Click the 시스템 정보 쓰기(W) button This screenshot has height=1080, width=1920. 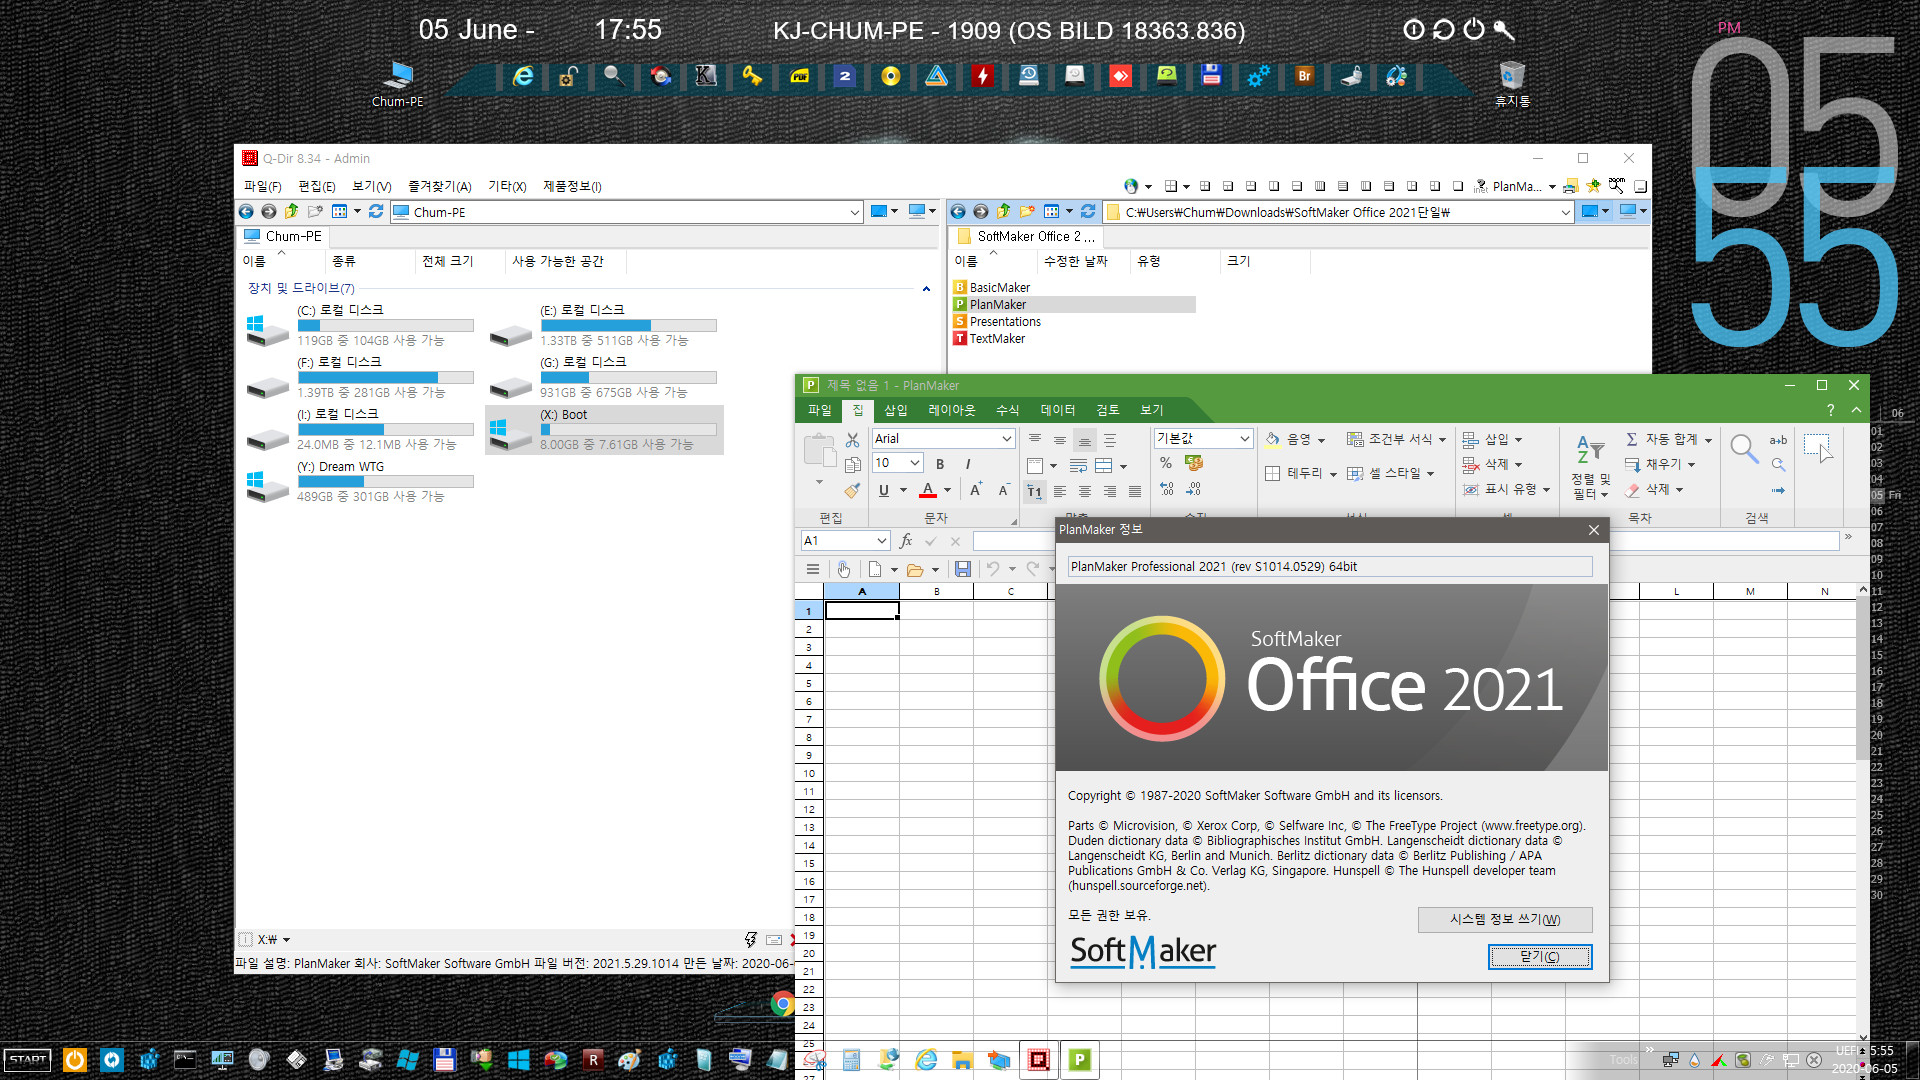(1505, 920)
